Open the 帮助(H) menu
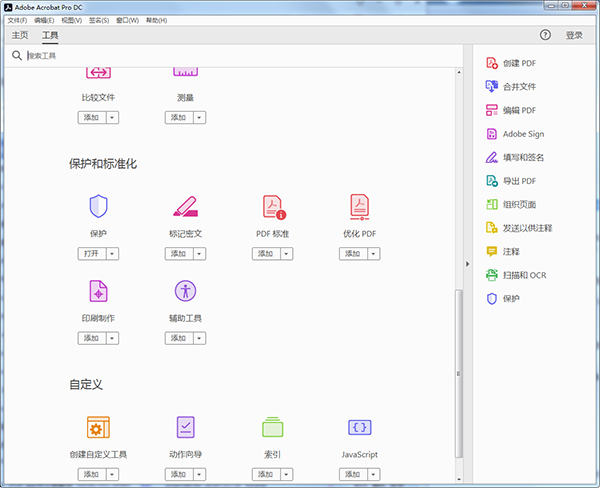The width and height of the screenshot is (600, 488). [x=157, y=20]
